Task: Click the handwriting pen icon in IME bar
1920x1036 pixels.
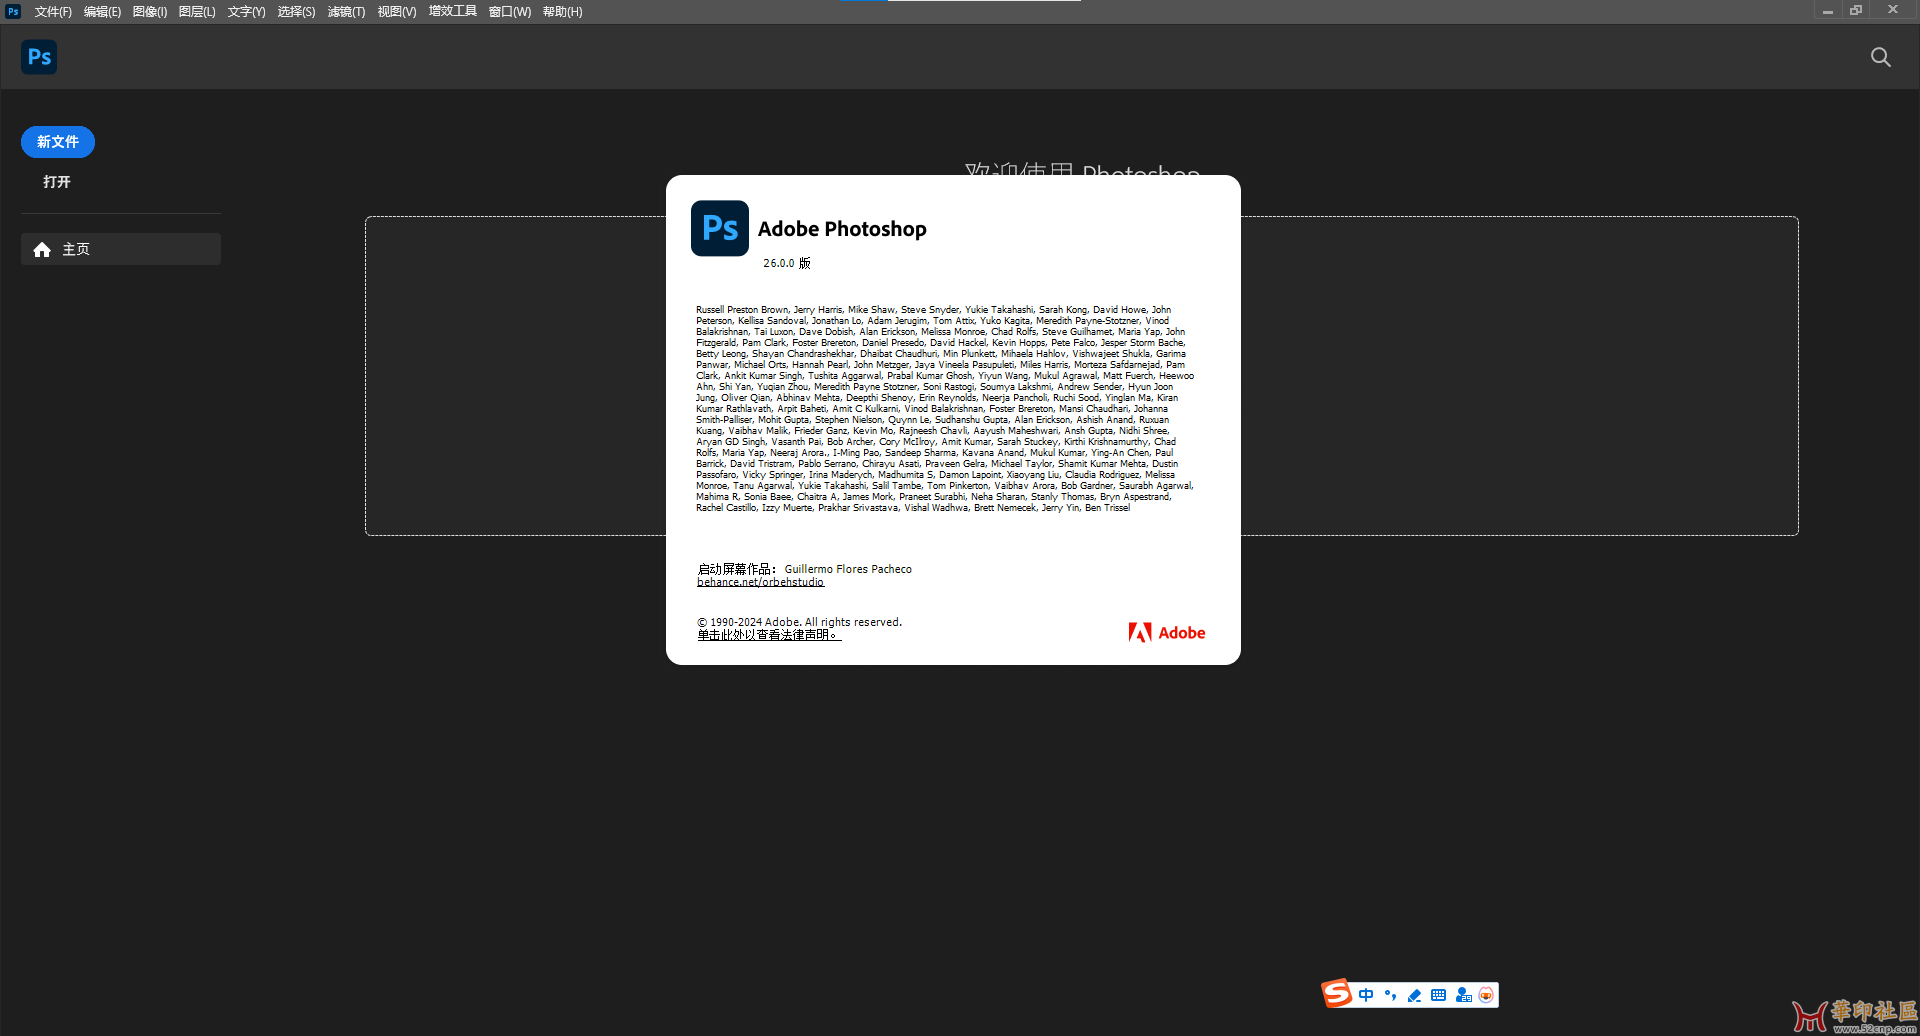Action: click(x=1414, y=995)
